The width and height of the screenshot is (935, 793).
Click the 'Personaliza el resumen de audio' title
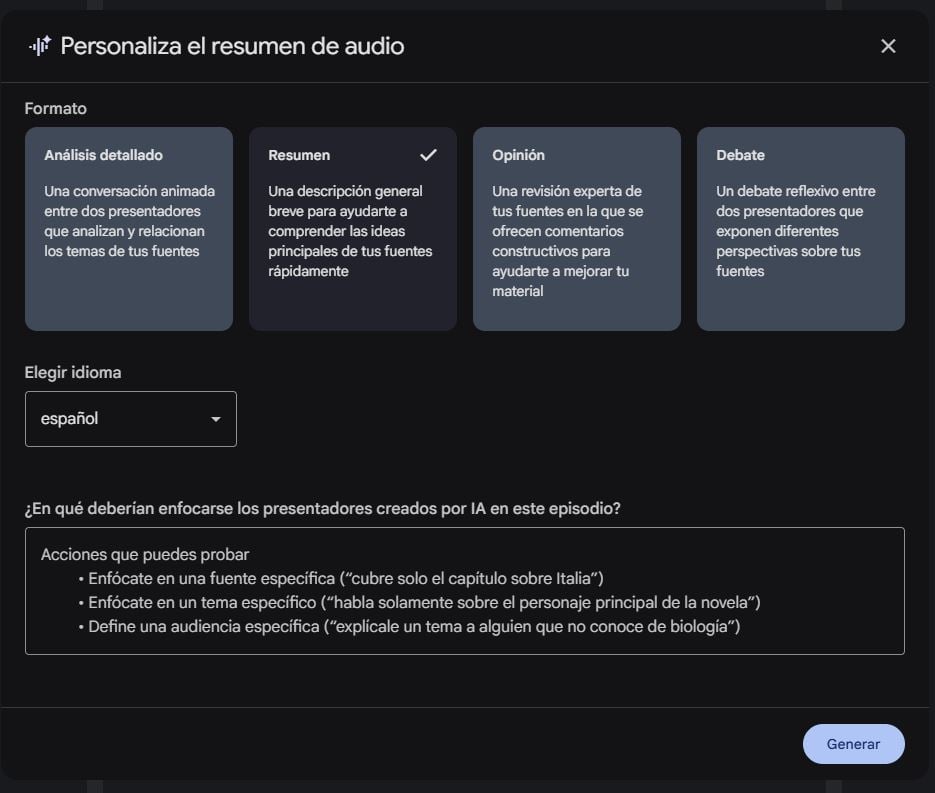click(x=232, y=46)
